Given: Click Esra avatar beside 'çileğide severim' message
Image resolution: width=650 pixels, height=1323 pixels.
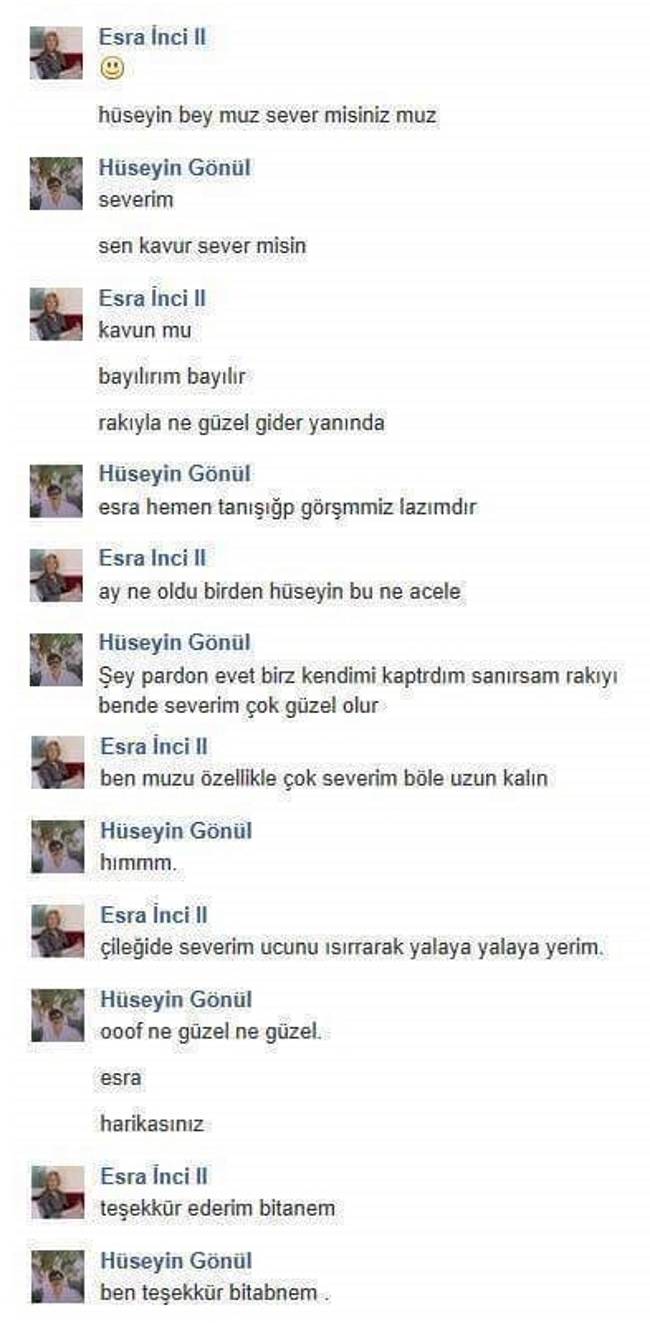Looking at the screenshot, I should (x=57, y=931).
